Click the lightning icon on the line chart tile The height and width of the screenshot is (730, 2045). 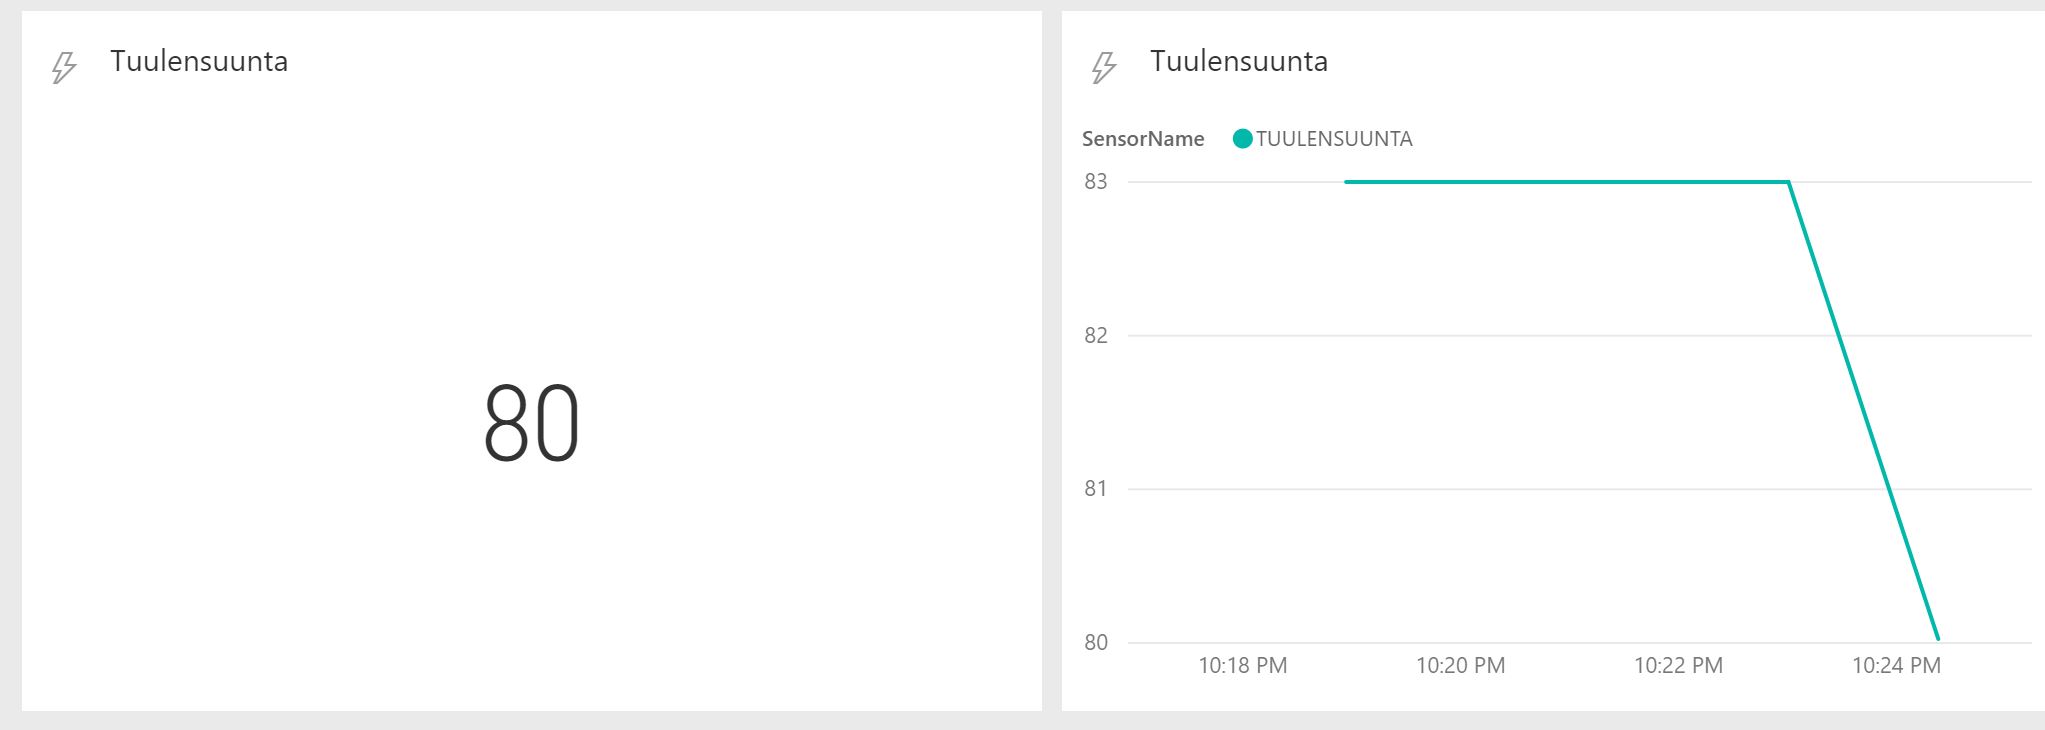[x=1104, y=67]
